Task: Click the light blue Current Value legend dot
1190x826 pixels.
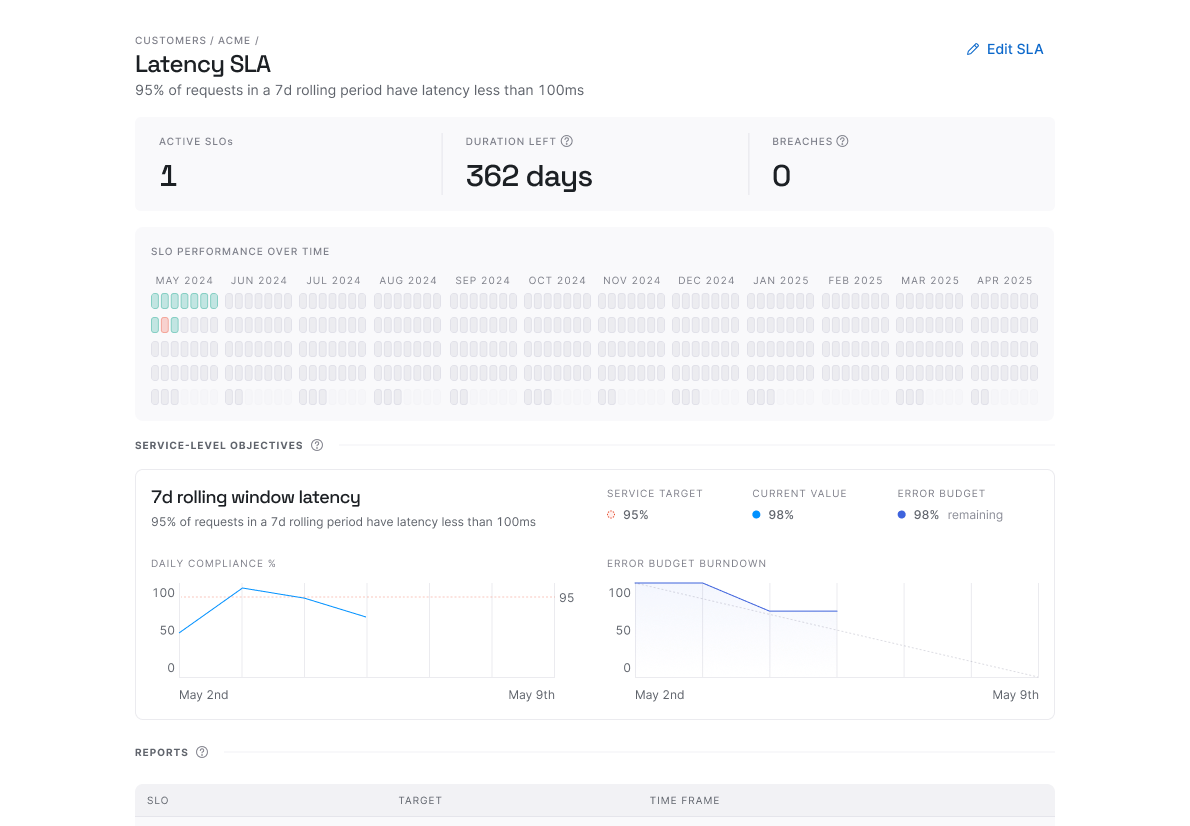Action: pos(757,515)
